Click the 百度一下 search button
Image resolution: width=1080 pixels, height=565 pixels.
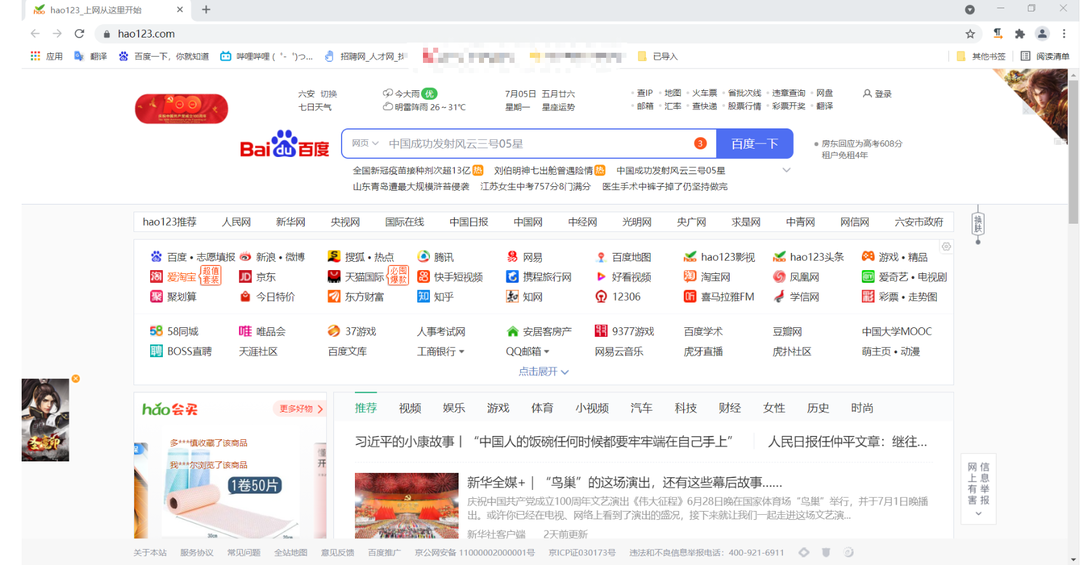pos(755,143)
